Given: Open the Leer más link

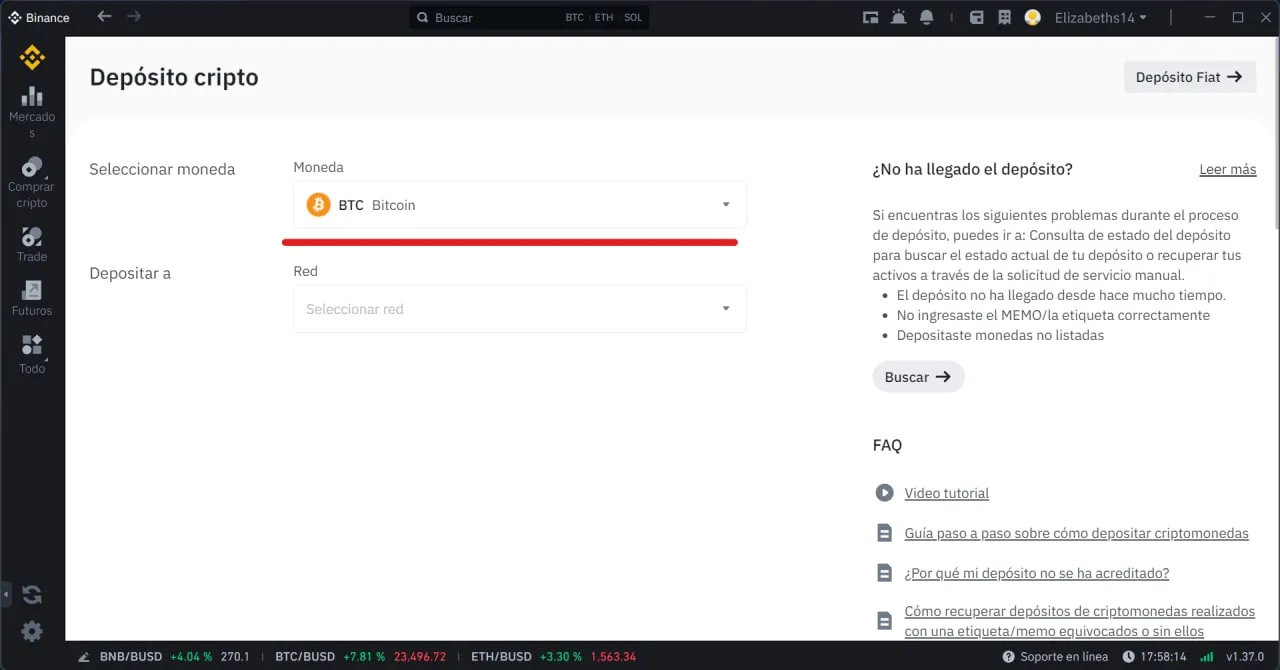Looking at the screenshot, I should coord(1227,169).
